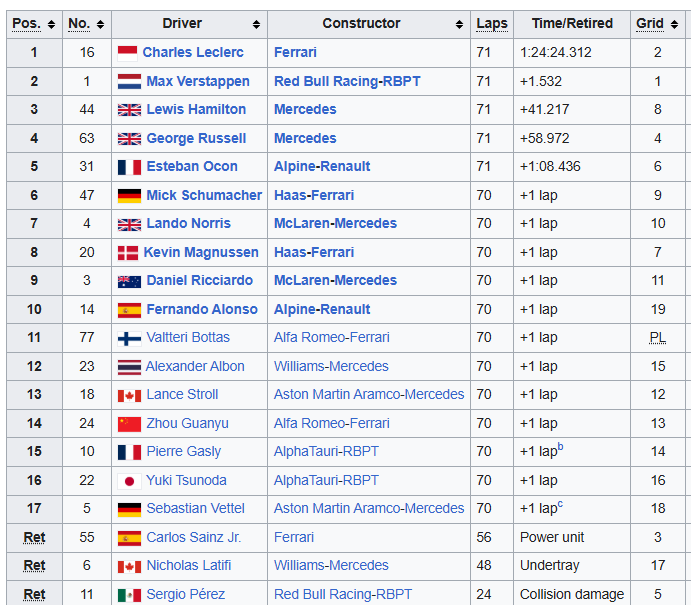Open Mick Schumacher driver link
Screen dimensions: 691x605
pyautogui.click(x=204, y=195)
